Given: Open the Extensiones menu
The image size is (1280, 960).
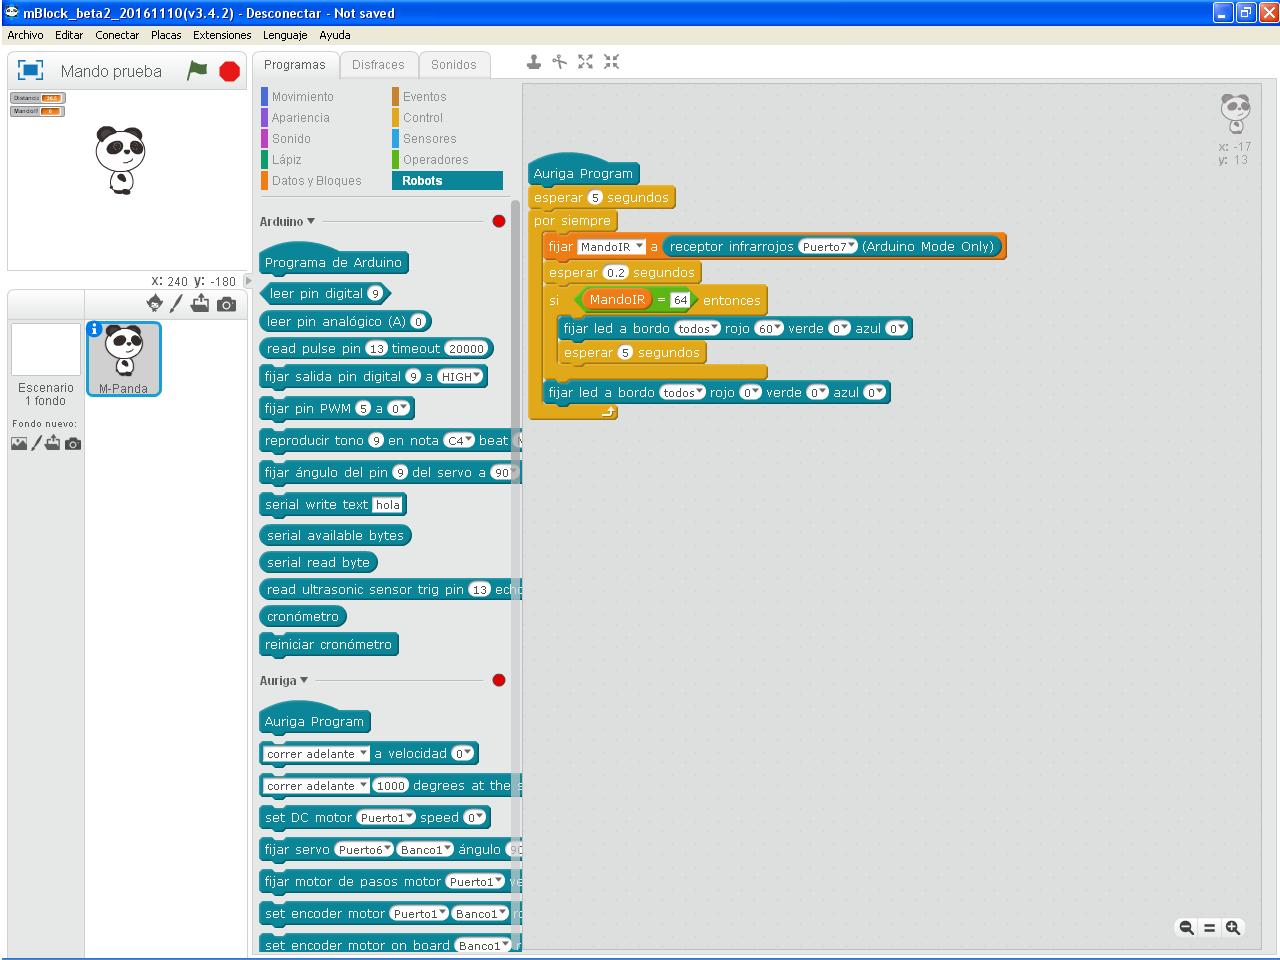Looking at the screenshot, I should coord(222,35).
